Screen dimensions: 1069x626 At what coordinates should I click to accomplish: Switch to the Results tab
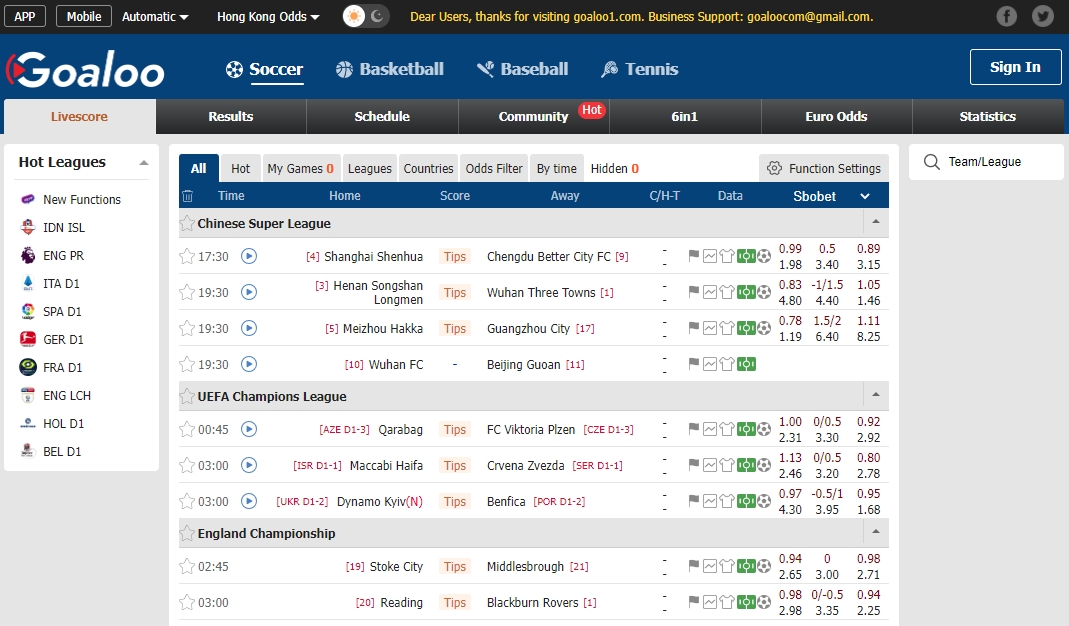231,117
